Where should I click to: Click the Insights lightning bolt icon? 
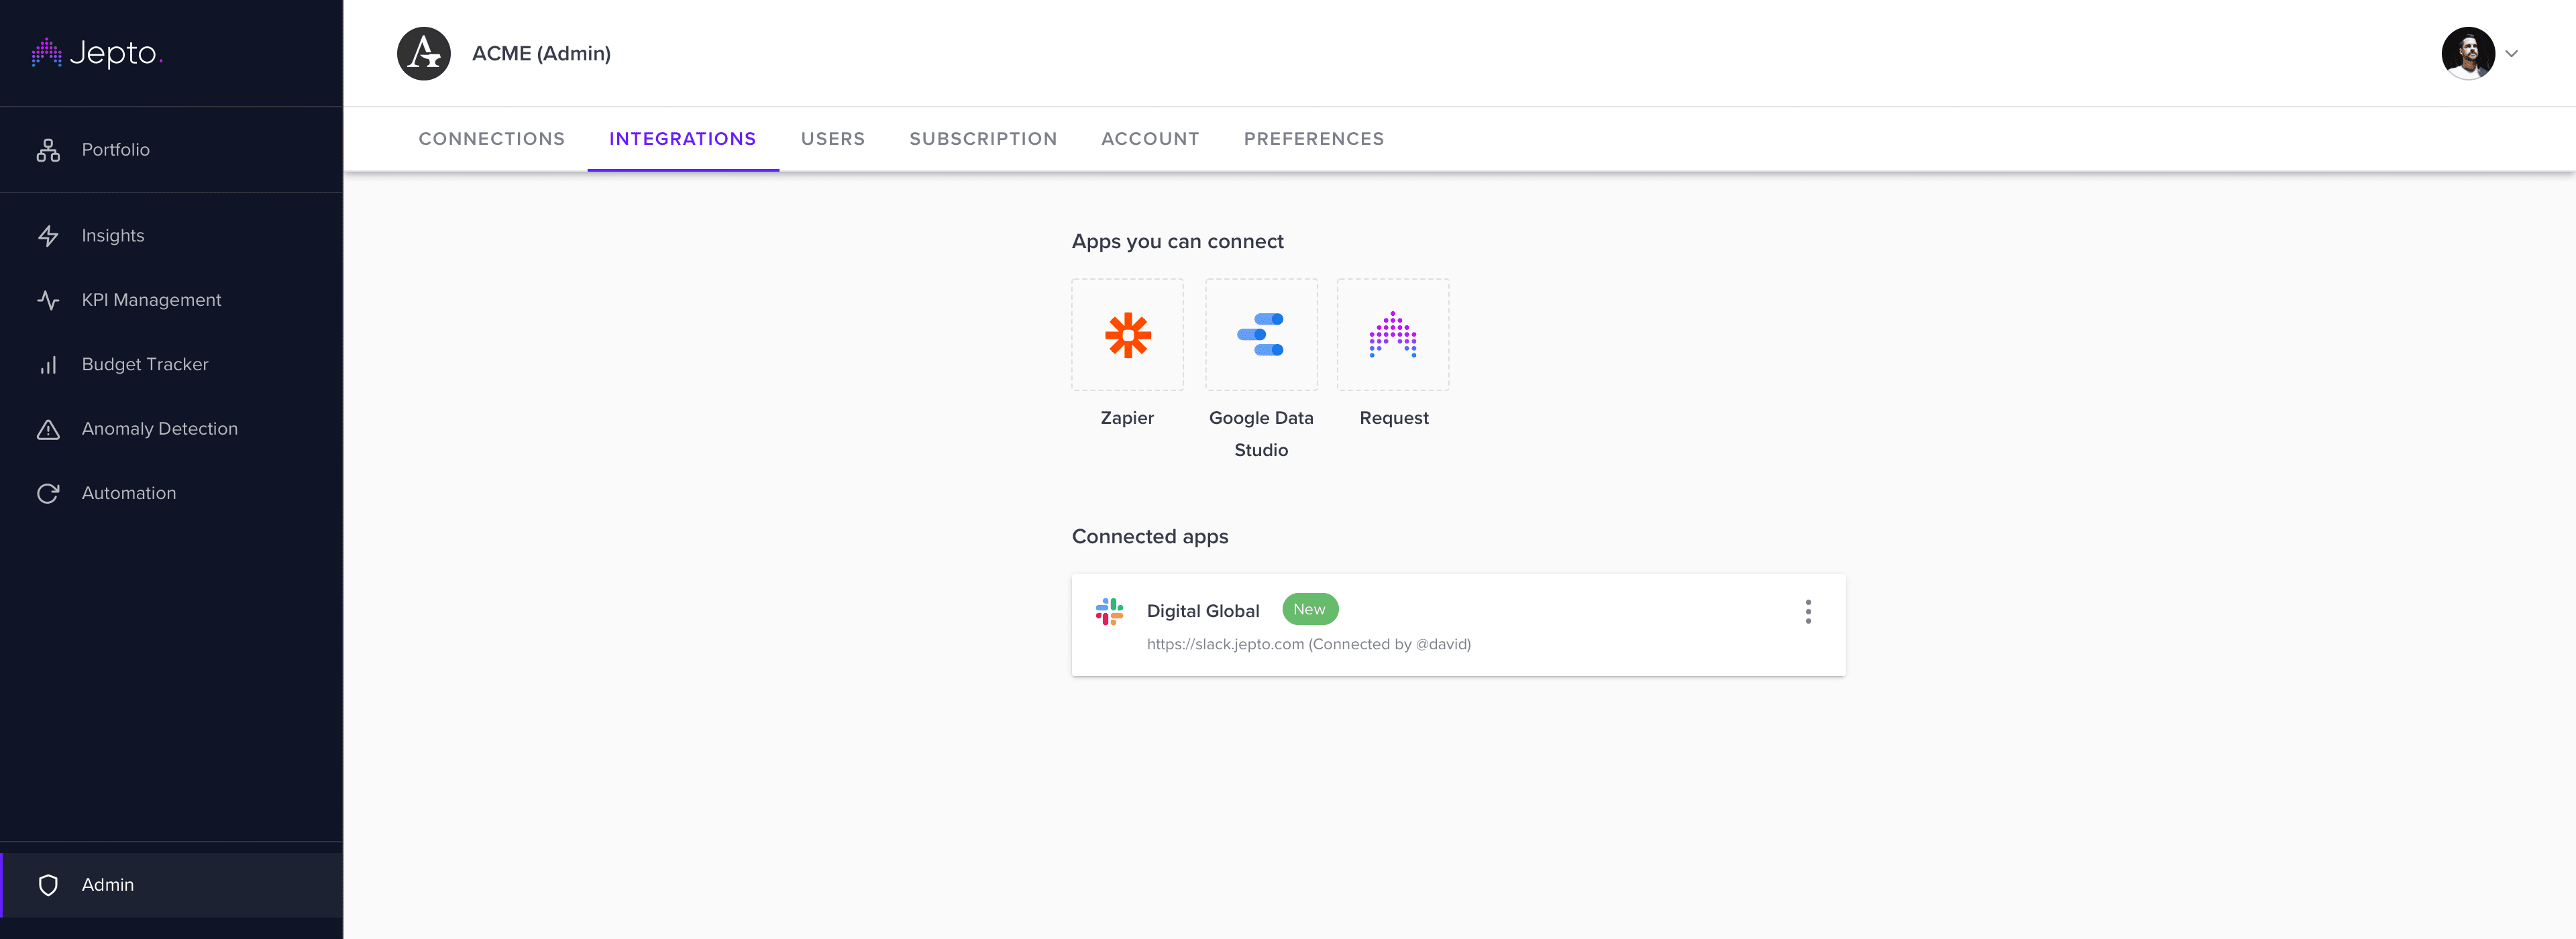click(x=48, y=236)
